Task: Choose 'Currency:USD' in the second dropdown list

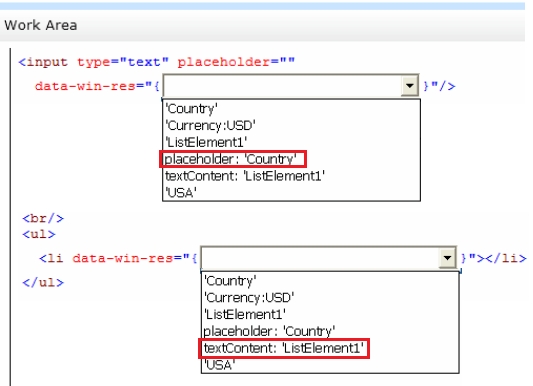Action: pos(249,298)
